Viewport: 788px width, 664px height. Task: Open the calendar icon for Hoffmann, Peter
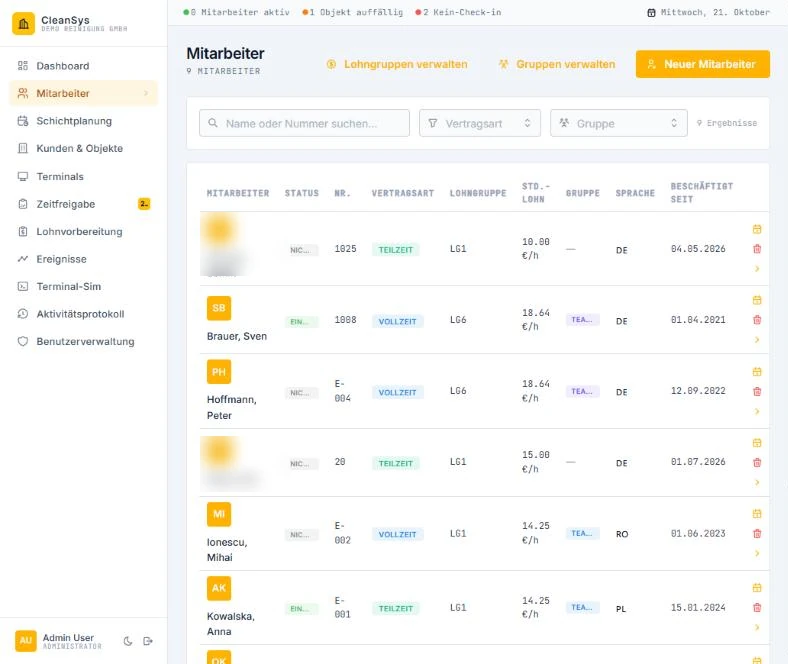(757, 372)
